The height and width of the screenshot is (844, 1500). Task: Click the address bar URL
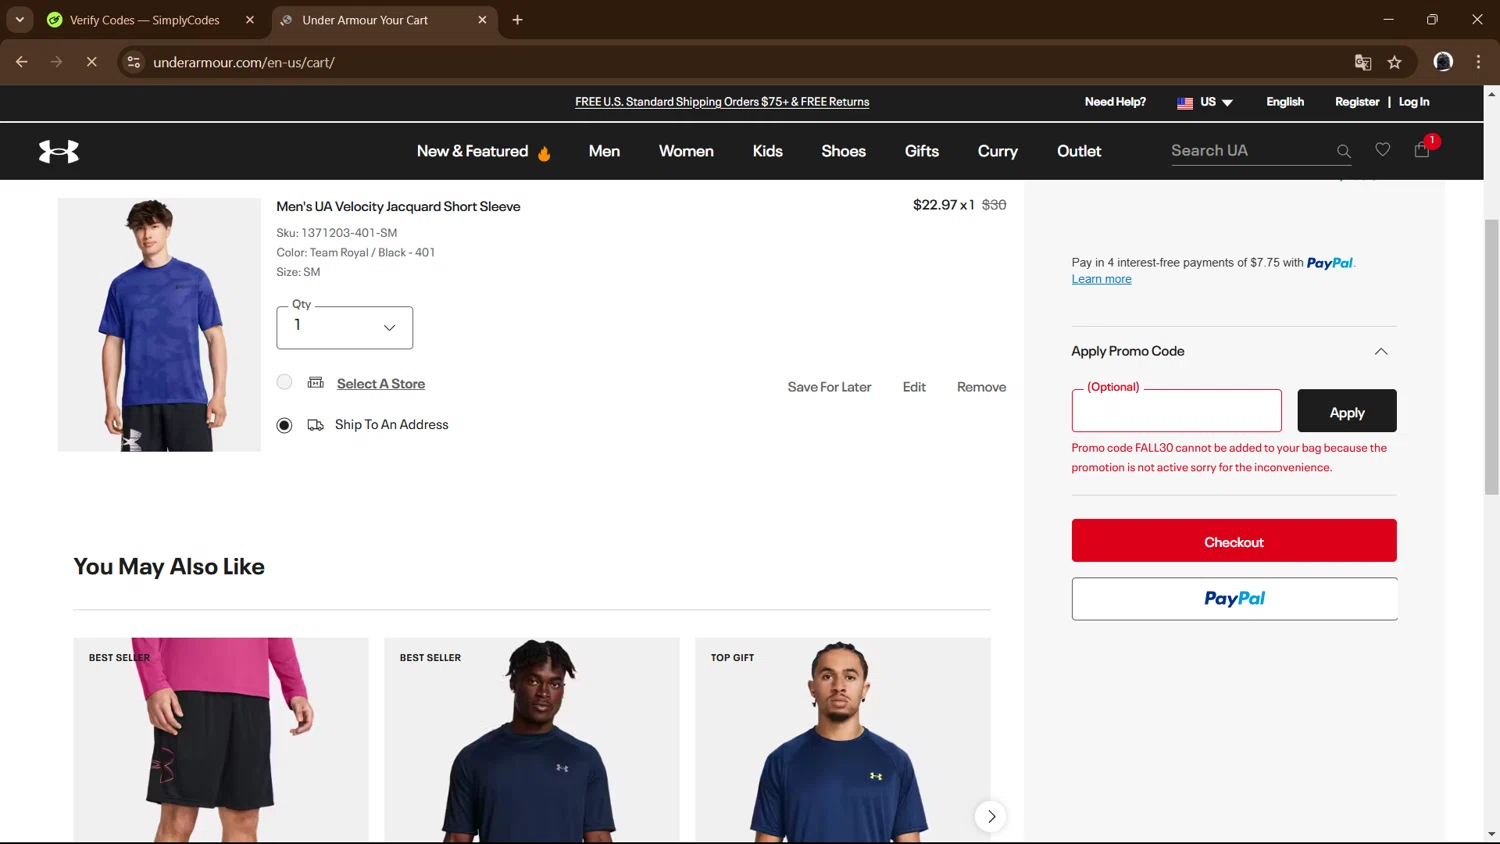pos(244,62)
